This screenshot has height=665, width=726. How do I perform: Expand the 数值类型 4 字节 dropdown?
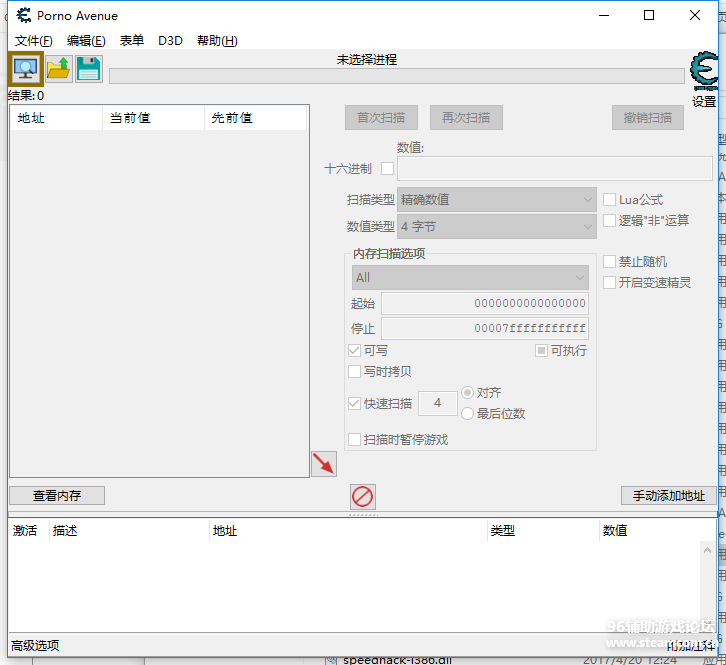coord(497,227)
